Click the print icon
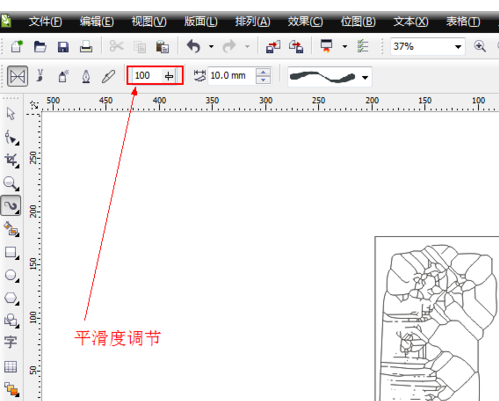 tap(86, 46)
